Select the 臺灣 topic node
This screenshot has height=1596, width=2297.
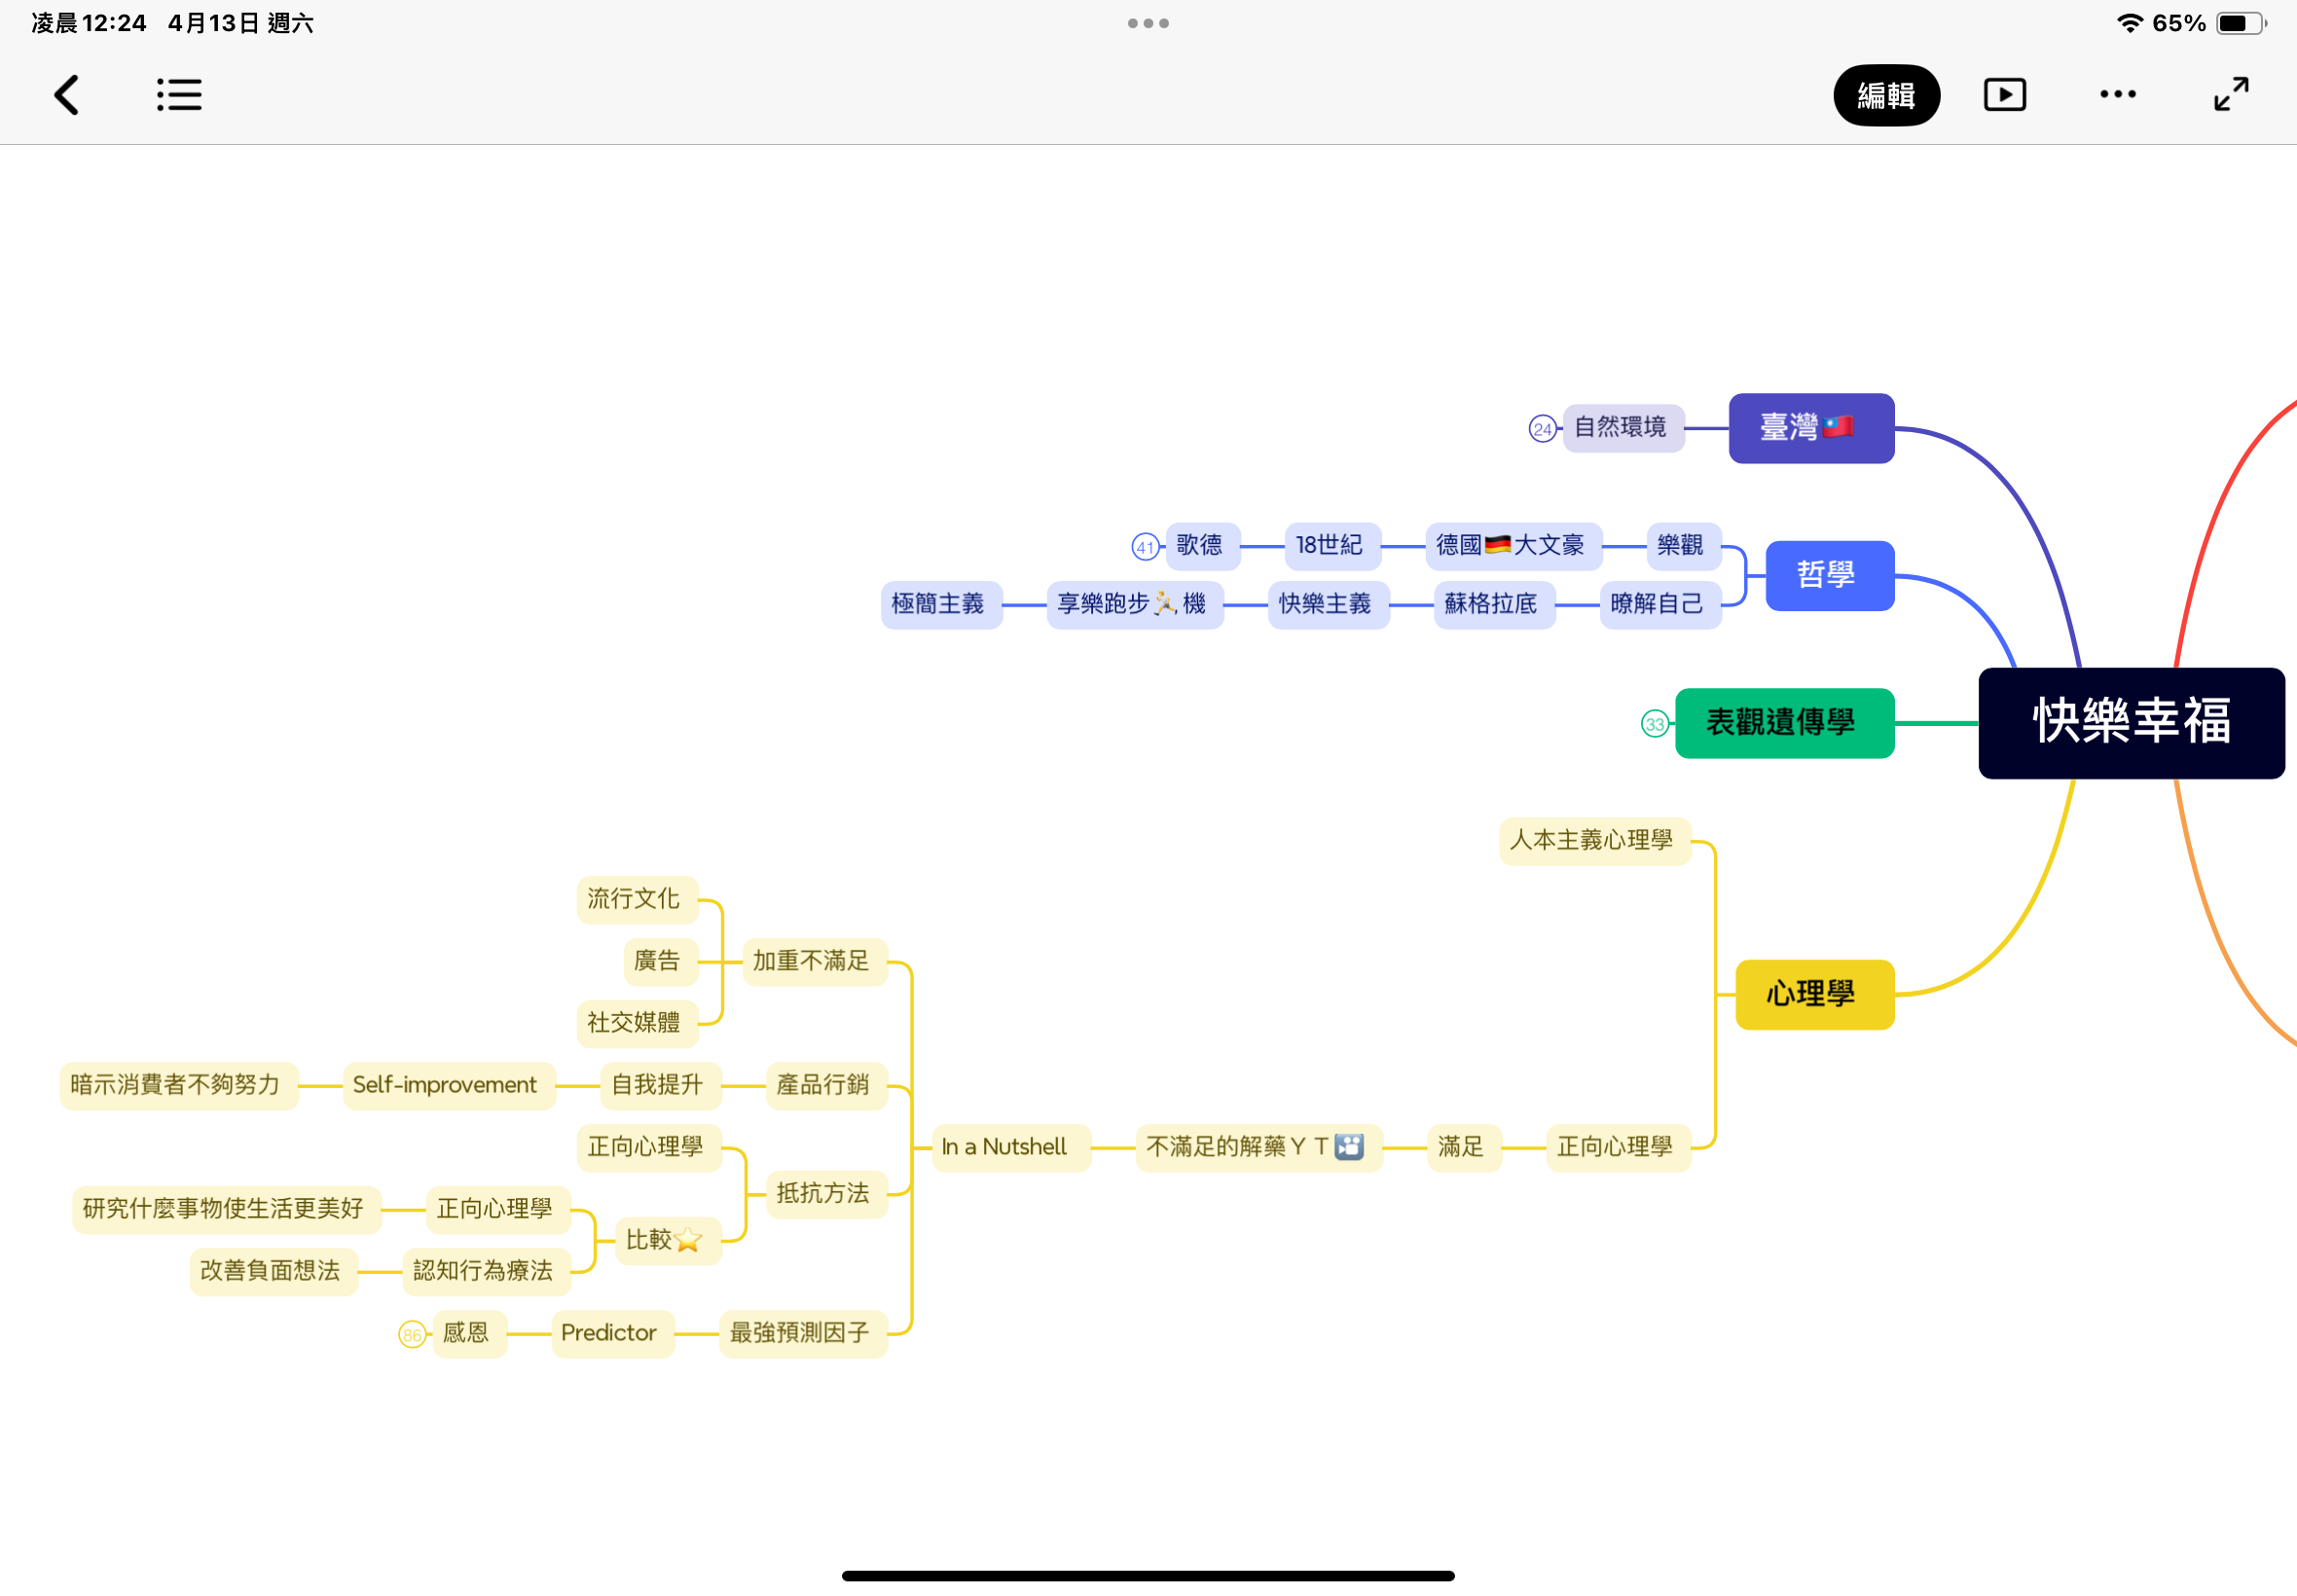[x=1811, y=428]
